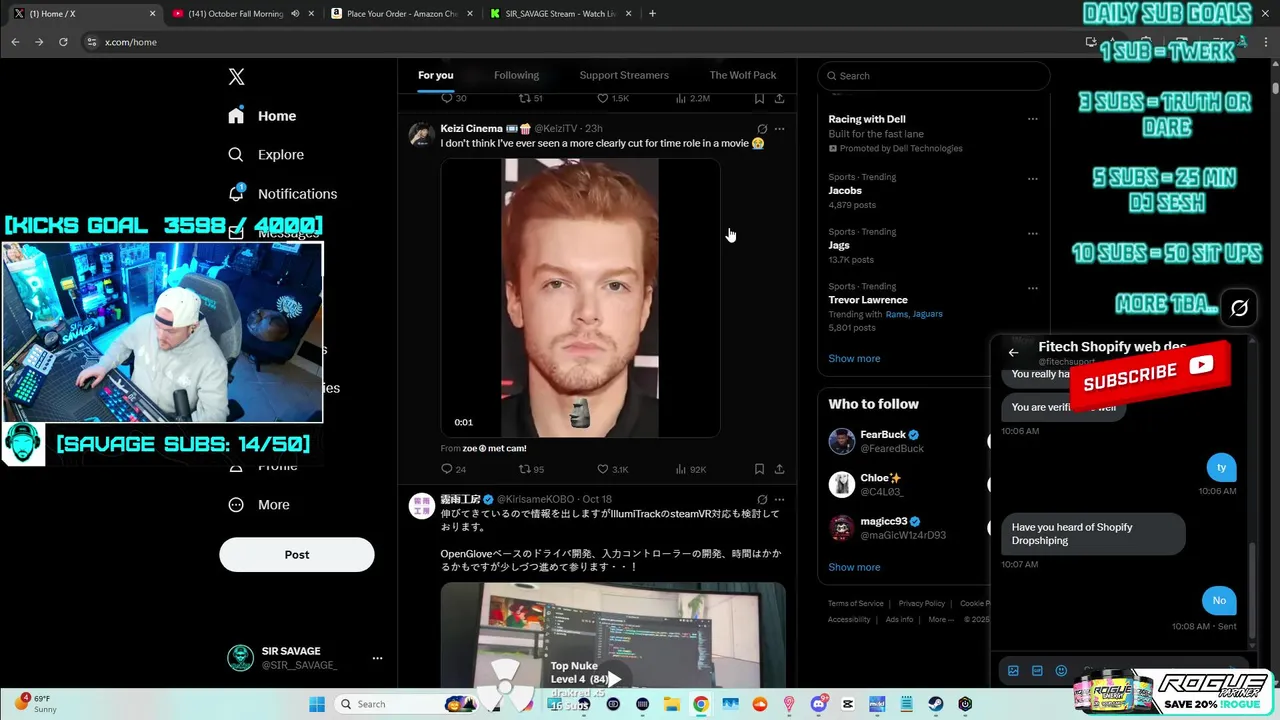The height and width of the screenshot is (720, 1280).
Task: Open Notifications in X sidebar
Action: point(282,194)
